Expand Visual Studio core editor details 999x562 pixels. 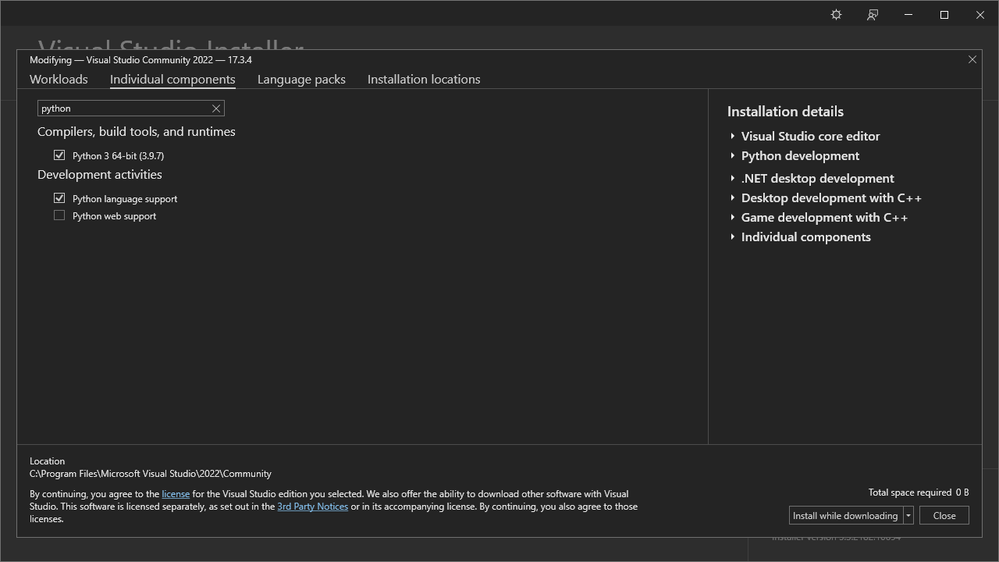[733, 136]
